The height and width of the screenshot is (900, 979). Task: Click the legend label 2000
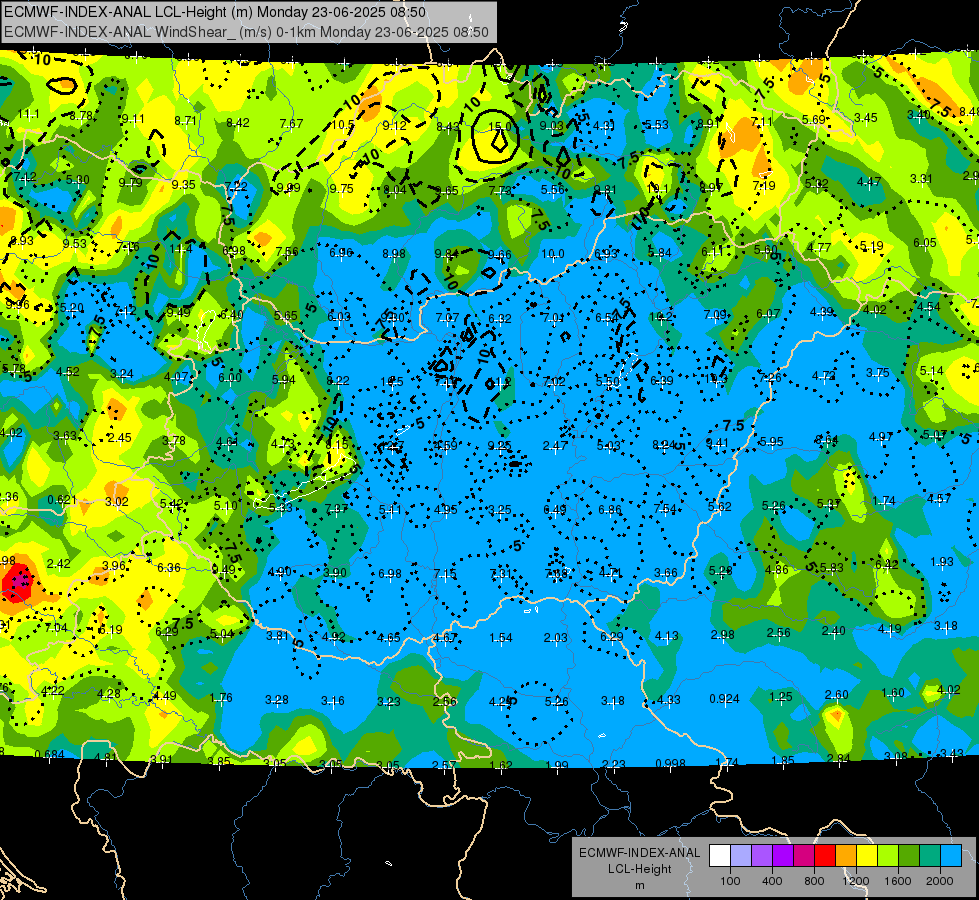(940, 881)
